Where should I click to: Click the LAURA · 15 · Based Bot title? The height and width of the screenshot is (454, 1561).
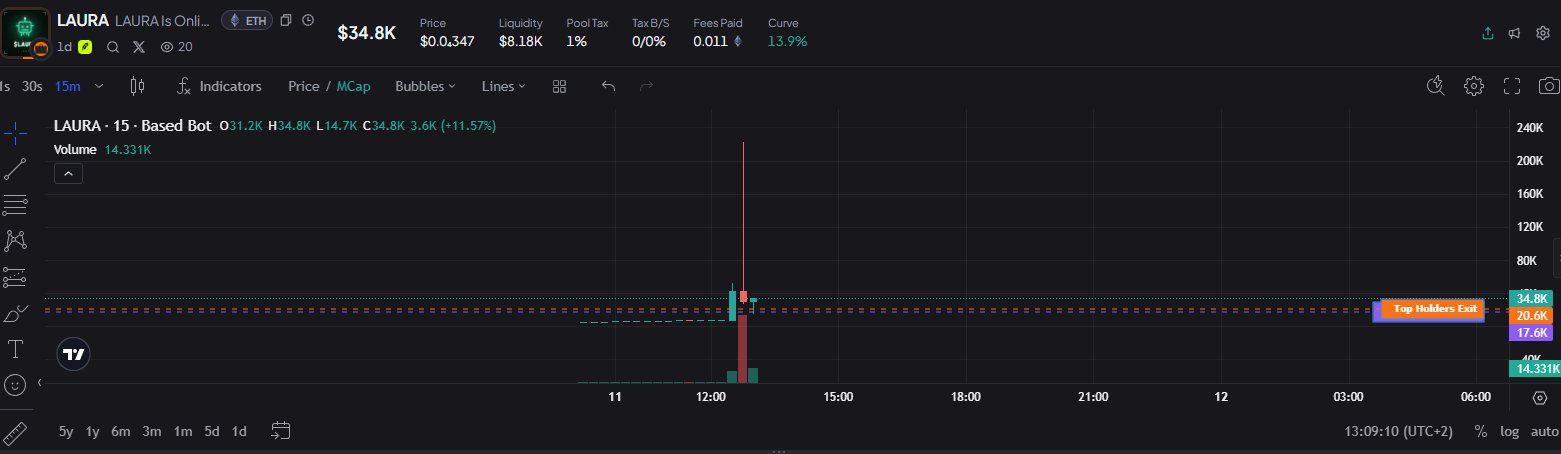tap(133, 126)
